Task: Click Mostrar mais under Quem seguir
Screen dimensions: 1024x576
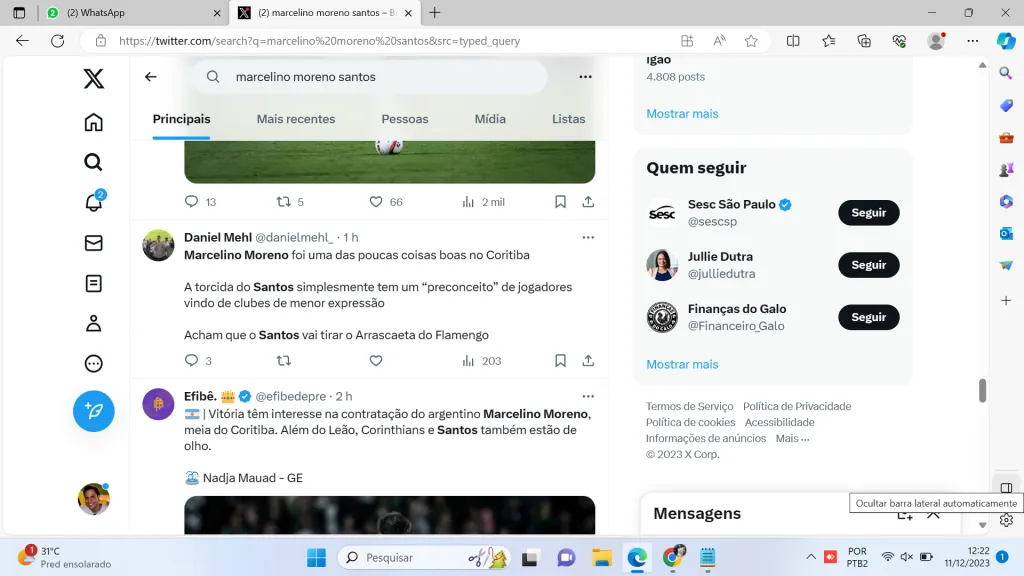Action: click(x=682, y=364)
